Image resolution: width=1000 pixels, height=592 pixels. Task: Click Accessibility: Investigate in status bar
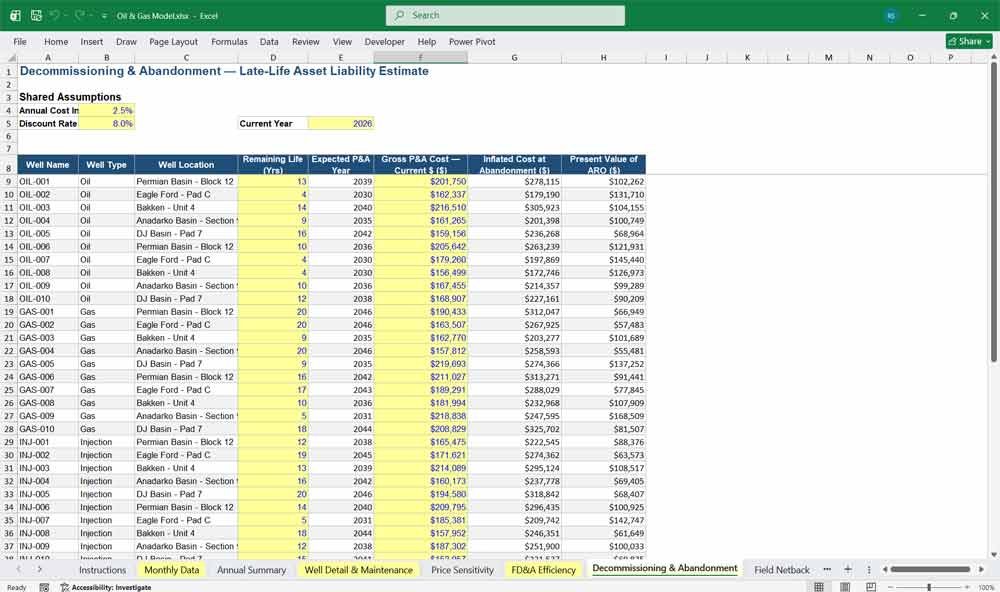coord(106,587)
